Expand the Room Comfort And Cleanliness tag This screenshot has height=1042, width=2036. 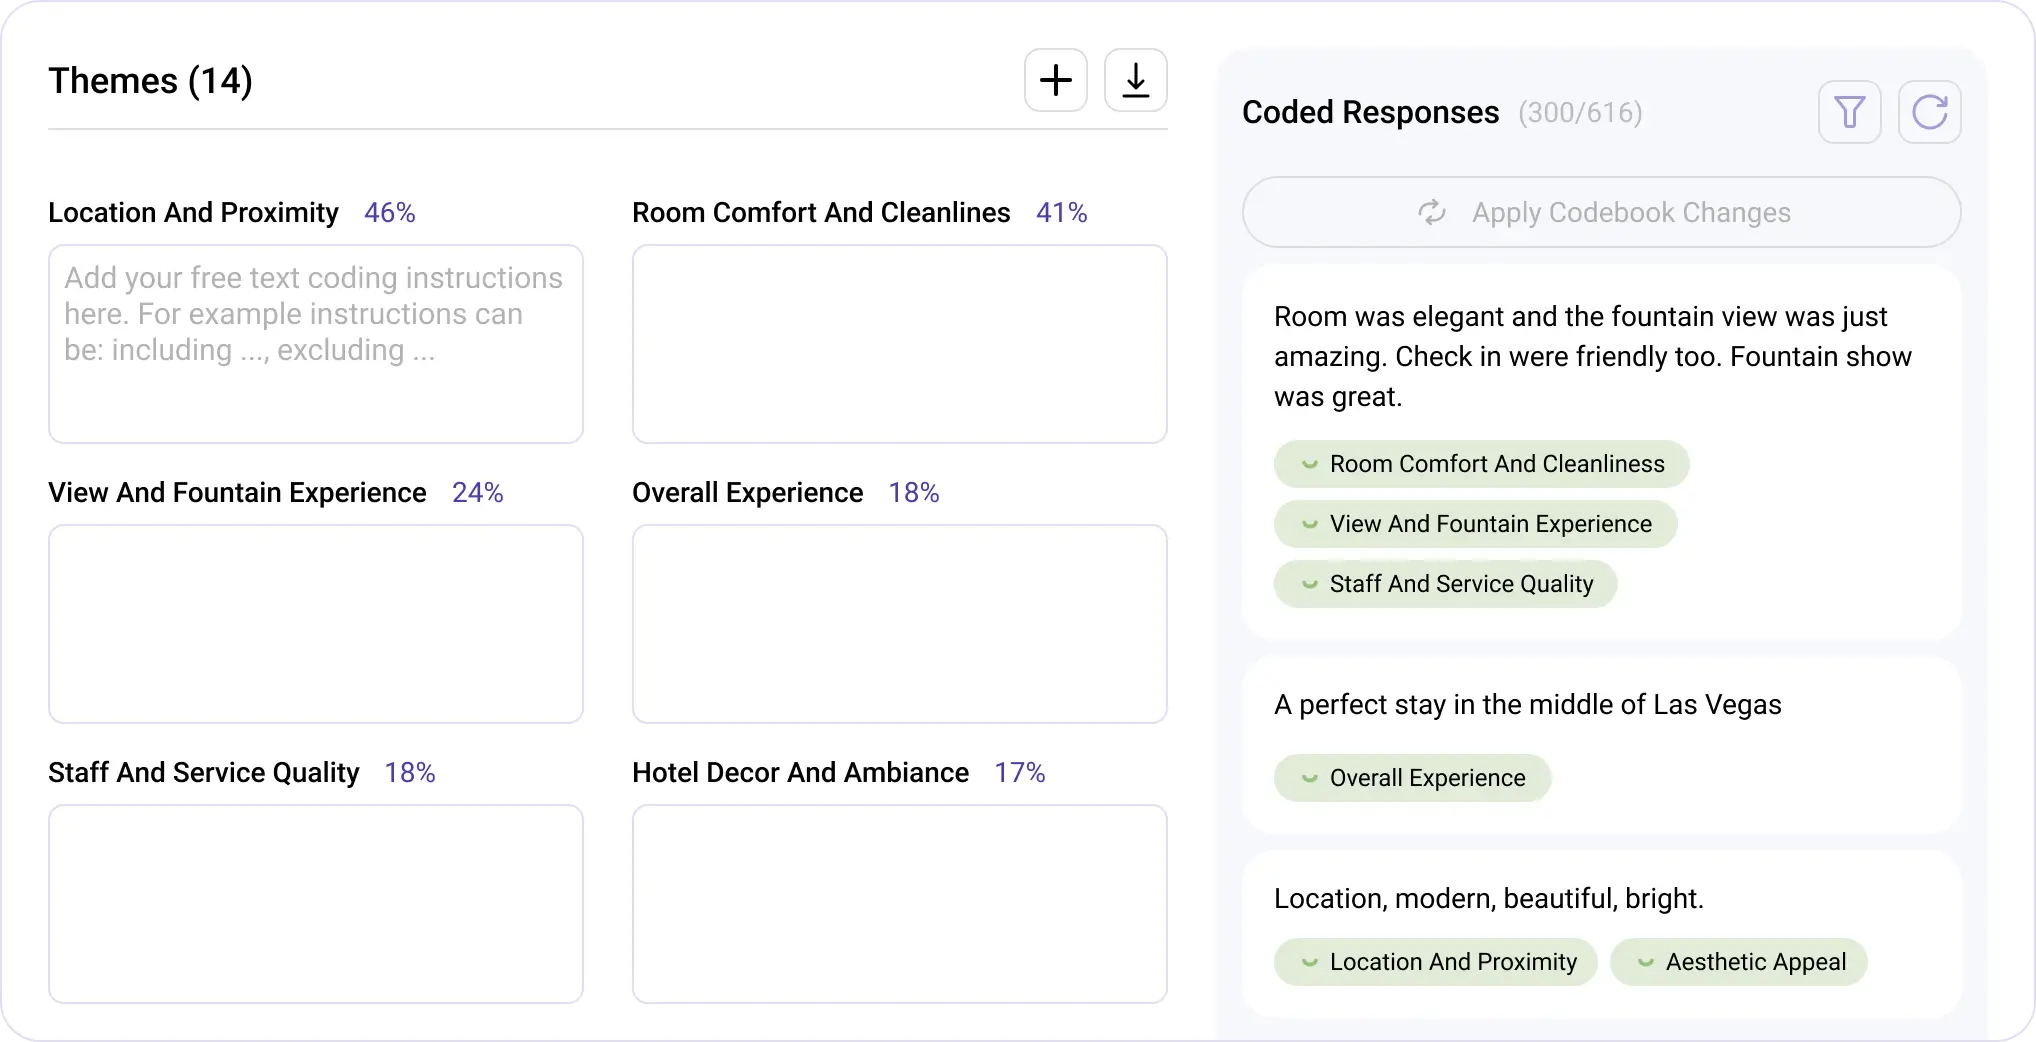click(1309, 464)
